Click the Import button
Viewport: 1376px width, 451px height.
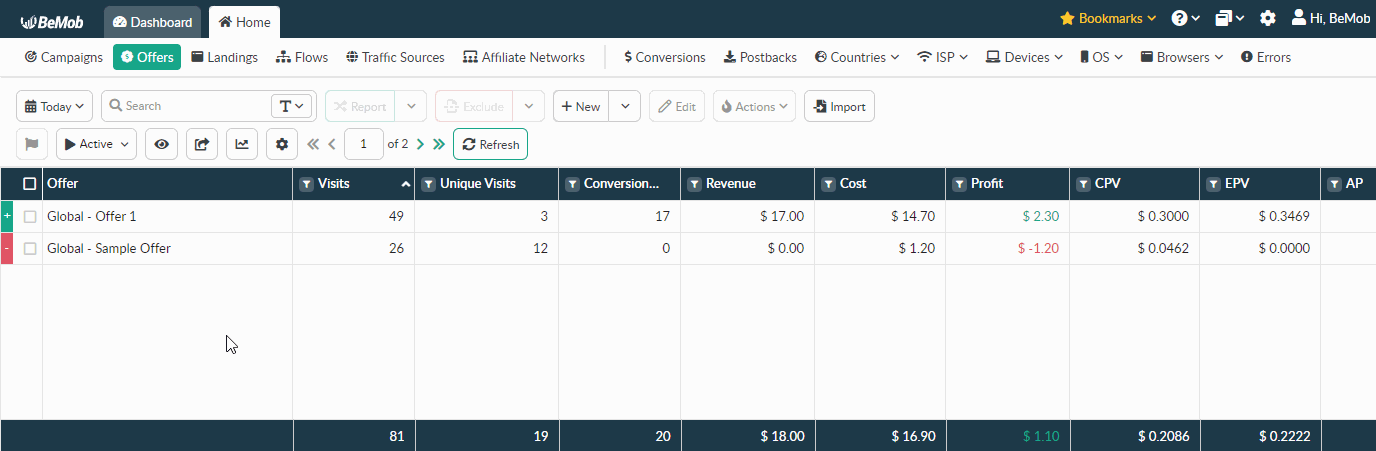(x=839, y=106)
